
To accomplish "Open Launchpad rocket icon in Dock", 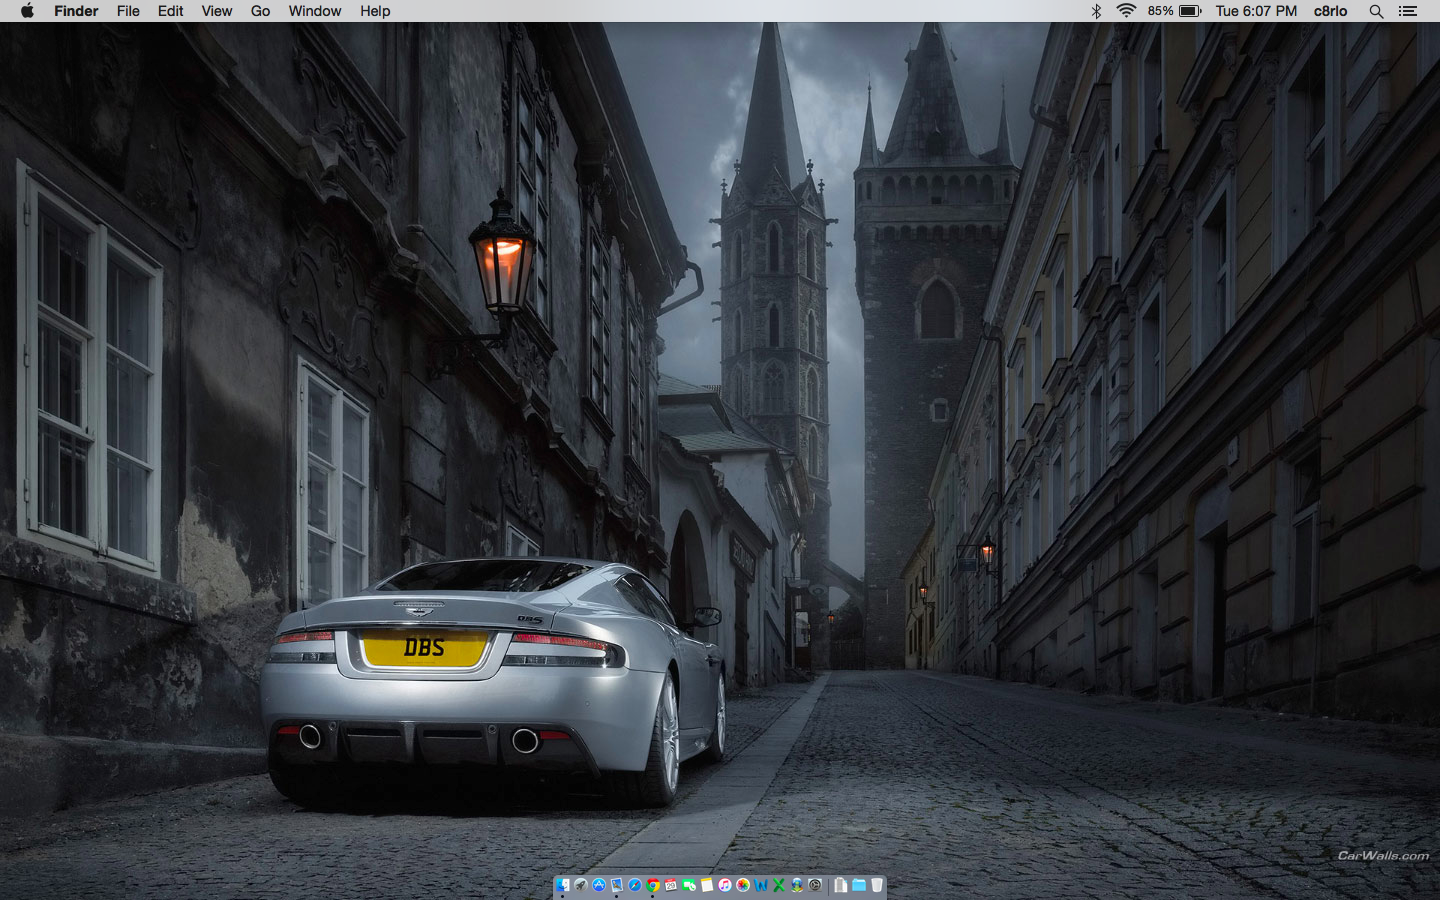I will [x=581, y=885].
